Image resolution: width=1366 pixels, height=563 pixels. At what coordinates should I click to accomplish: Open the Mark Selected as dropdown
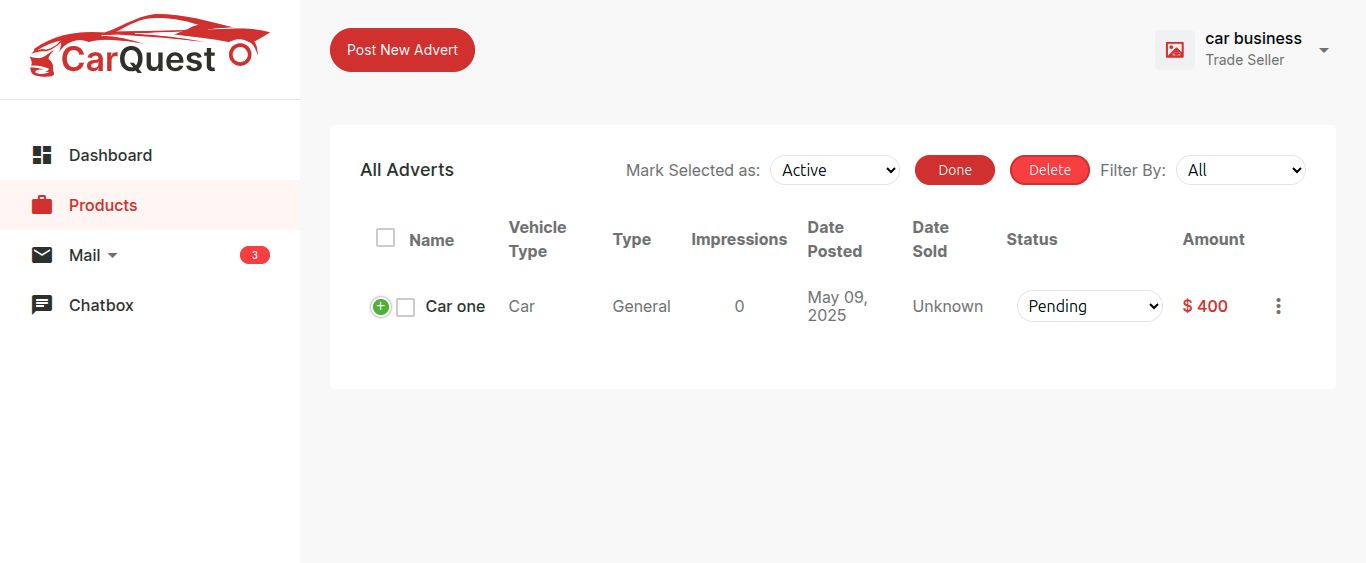click(x=835, y=170)
